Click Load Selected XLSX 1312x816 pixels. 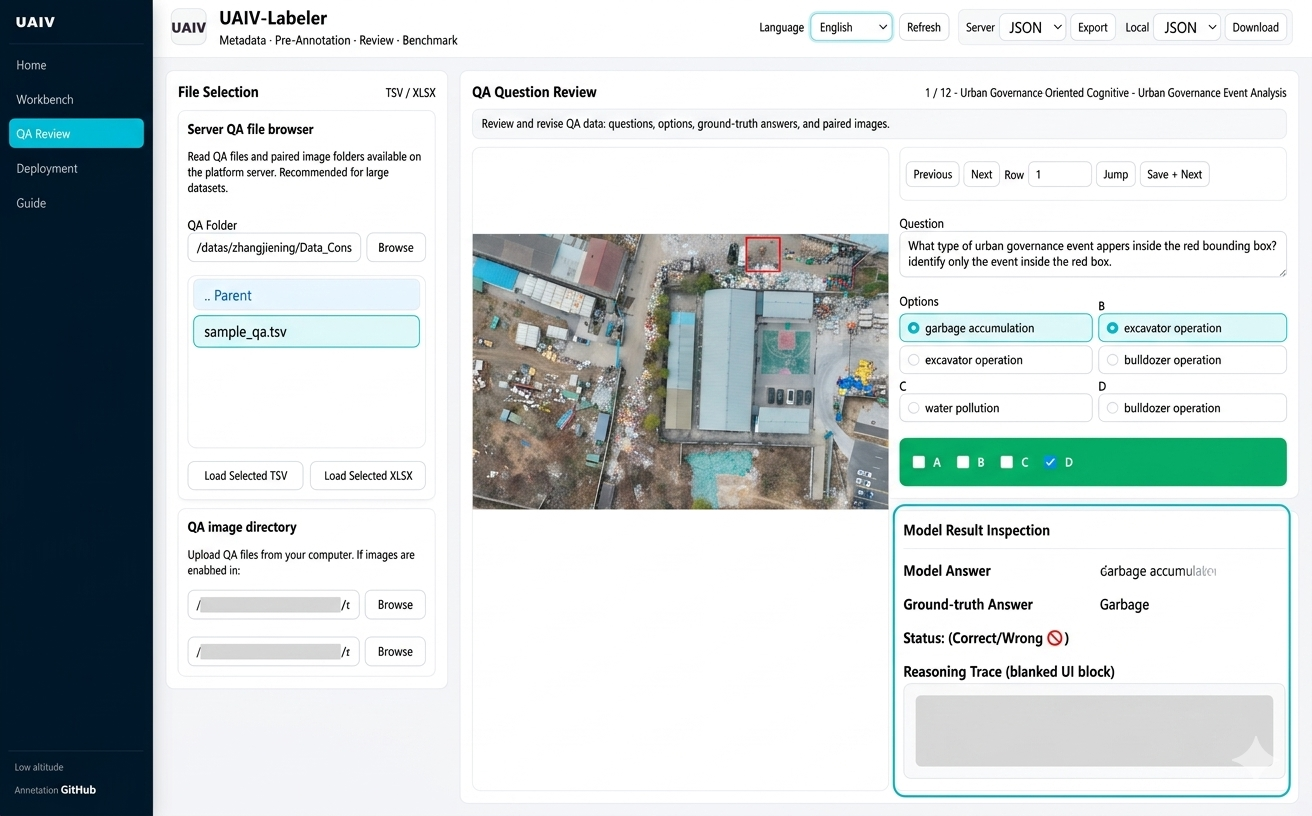[368, 475]
